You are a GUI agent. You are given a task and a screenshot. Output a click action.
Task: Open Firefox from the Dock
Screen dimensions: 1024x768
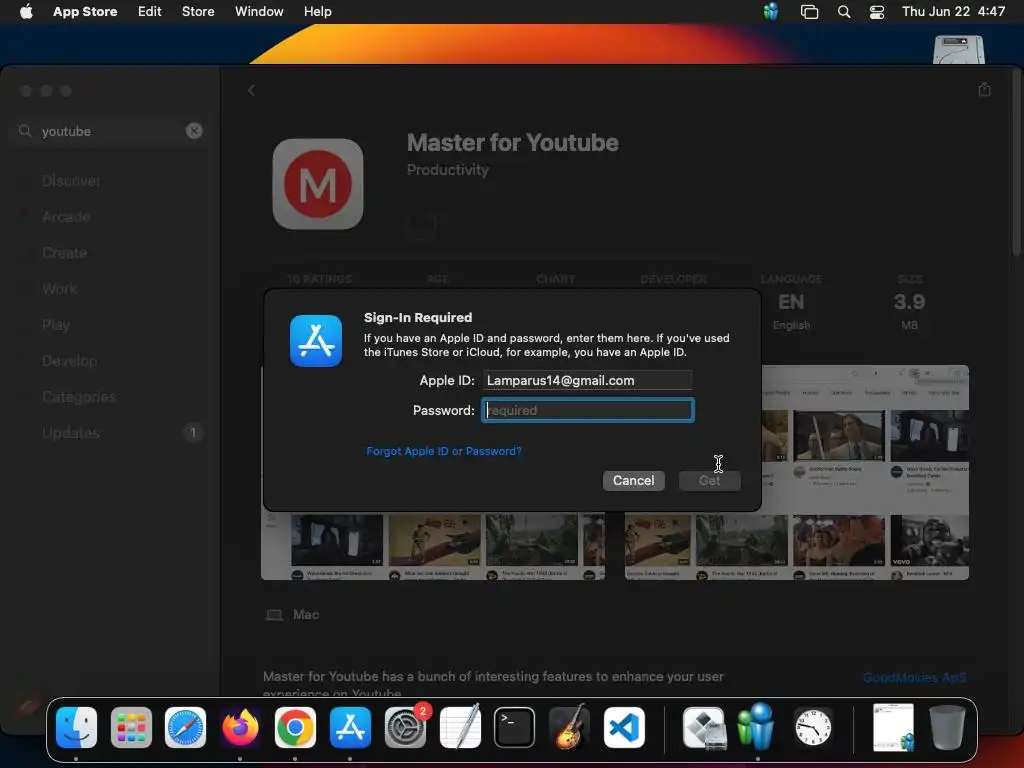point(240,727)
